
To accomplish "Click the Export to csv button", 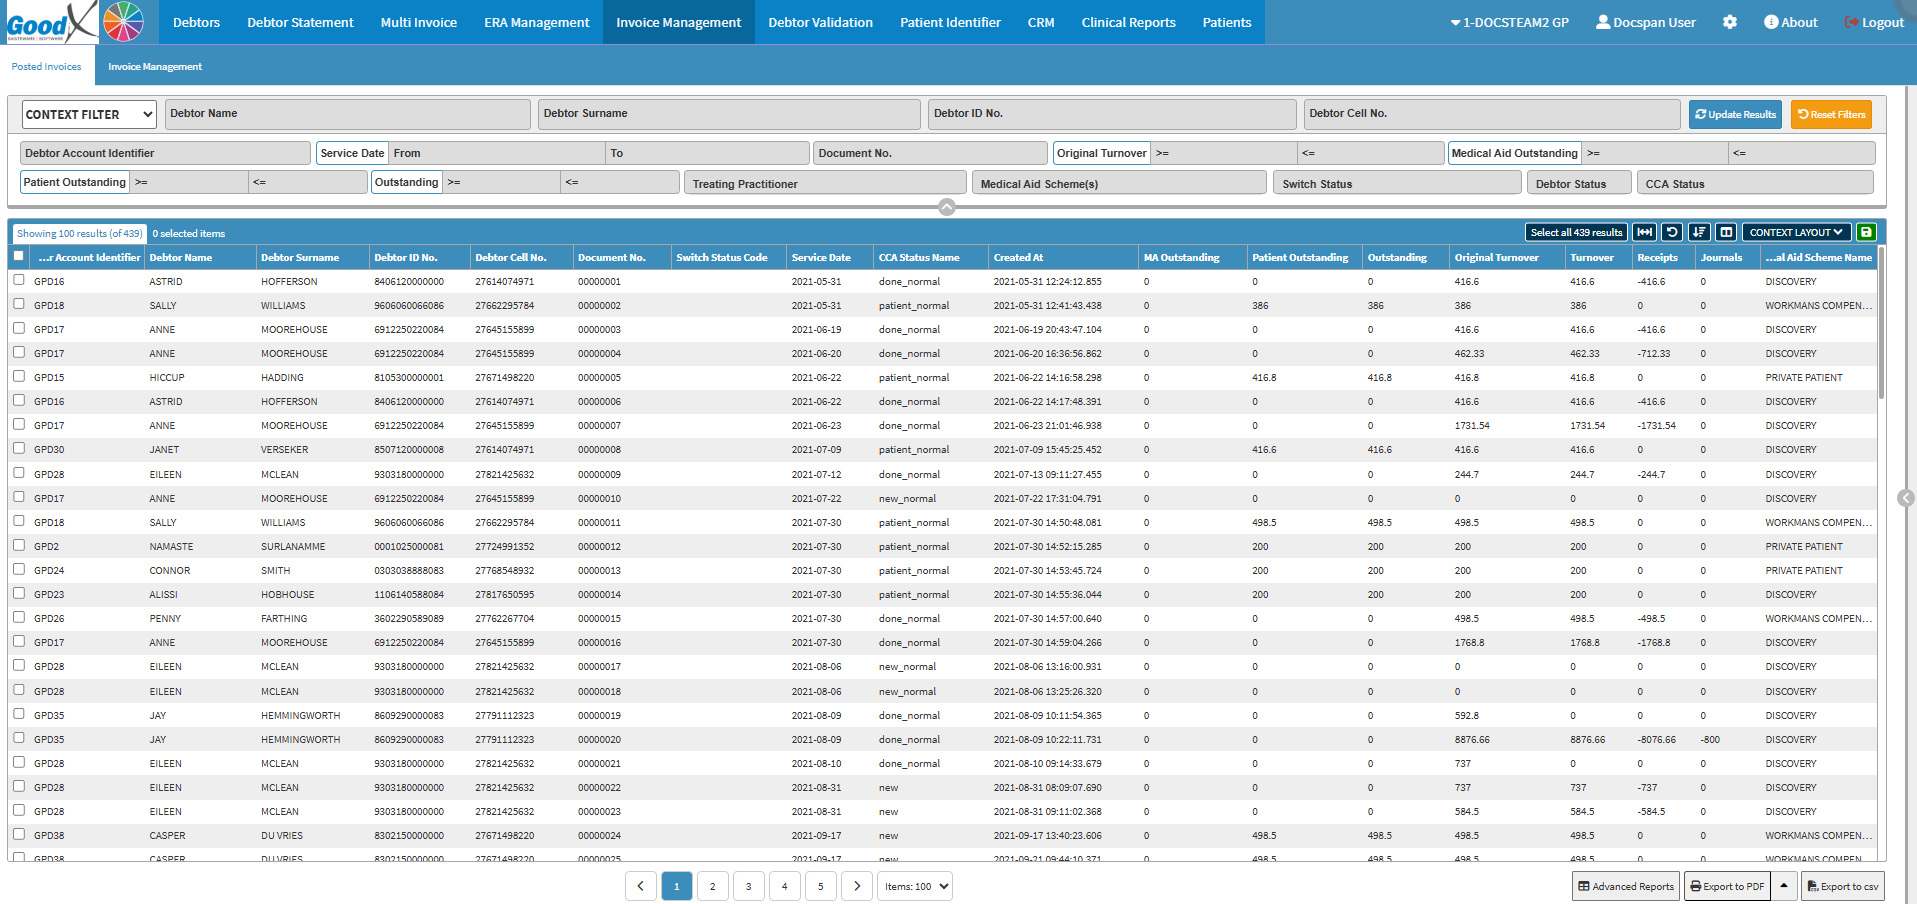I will [1842, 886].
